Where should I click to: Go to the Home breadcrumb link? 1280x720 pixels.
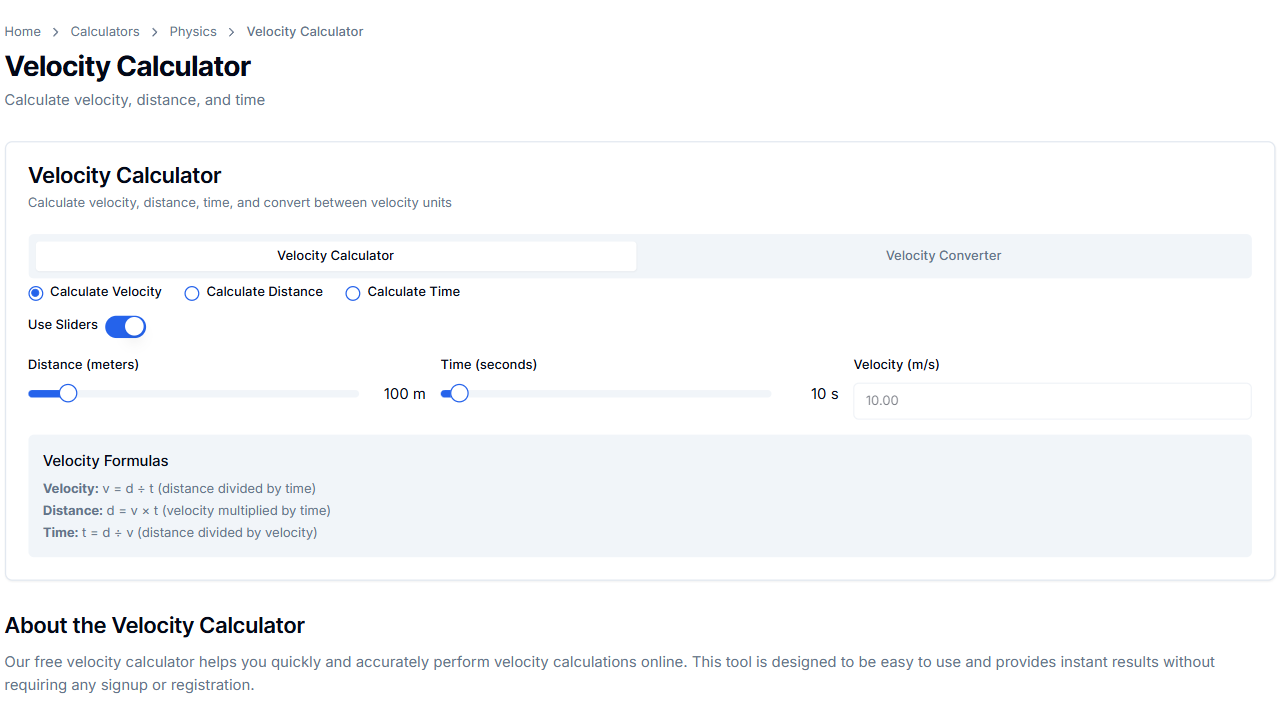point(23,32)
